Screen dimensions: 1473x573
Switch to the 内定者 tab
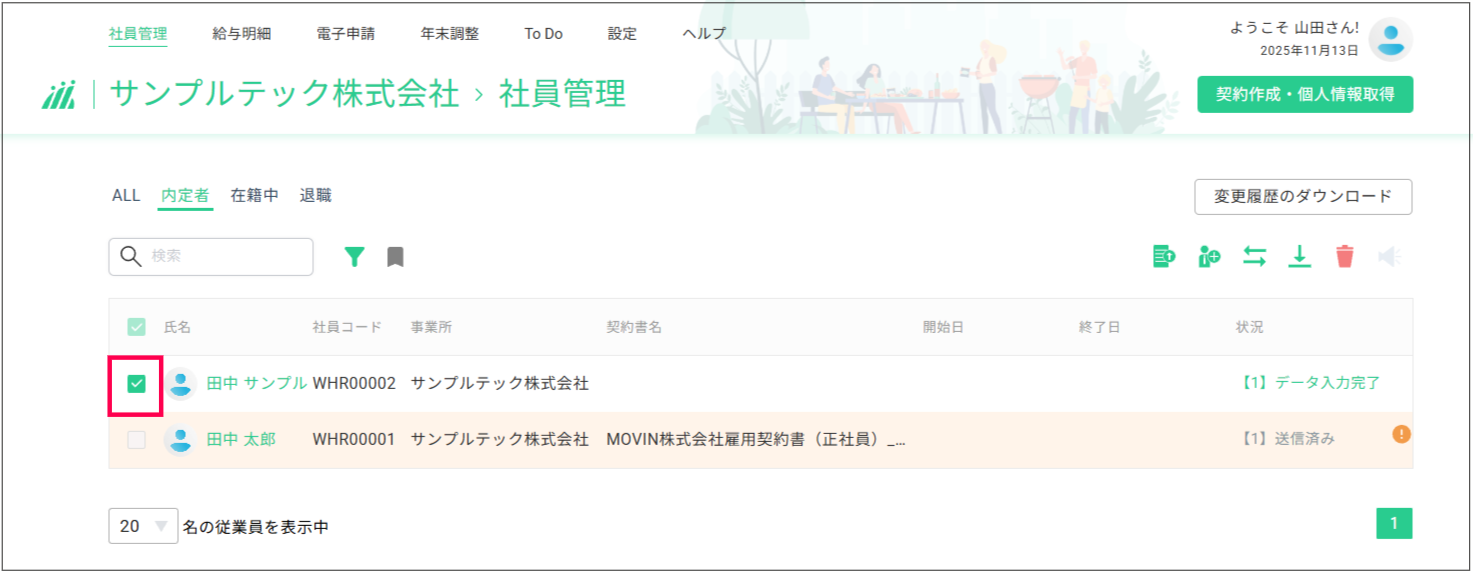(x=185, y=196)
